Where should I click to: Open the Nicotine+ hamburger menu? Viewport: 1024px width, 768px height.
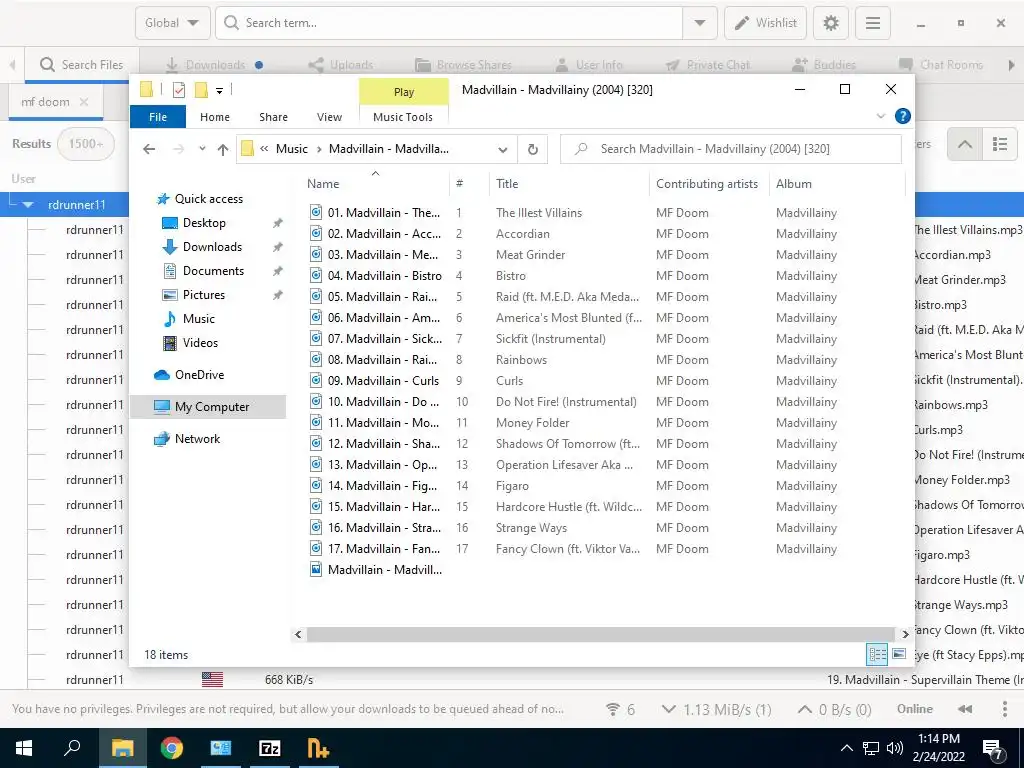pyautogui.click(x=872, y=24)
